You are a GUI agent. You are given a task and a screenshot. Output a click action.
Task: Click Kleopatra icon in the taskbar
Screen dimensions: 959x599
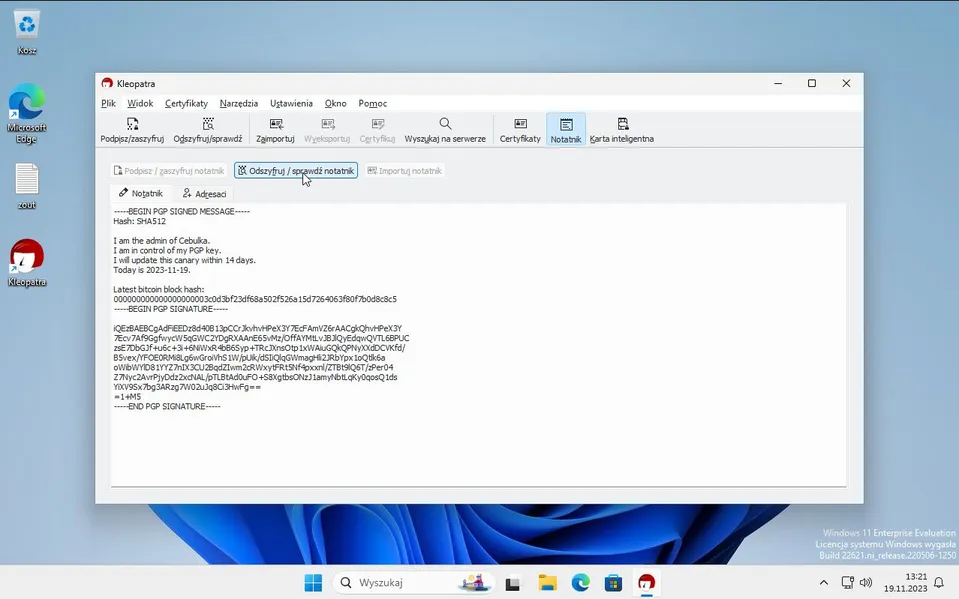coord(646,582)
